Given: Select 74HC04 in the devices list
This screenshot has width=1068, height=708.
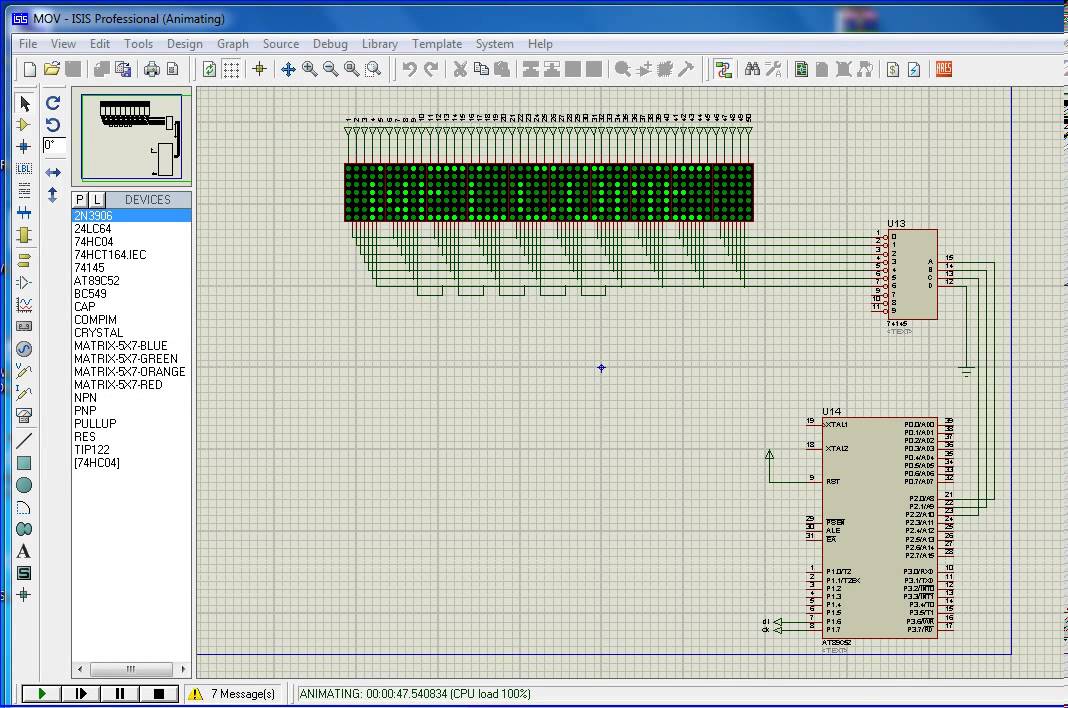Looking at the screenshot, I should tap(94, 242).
